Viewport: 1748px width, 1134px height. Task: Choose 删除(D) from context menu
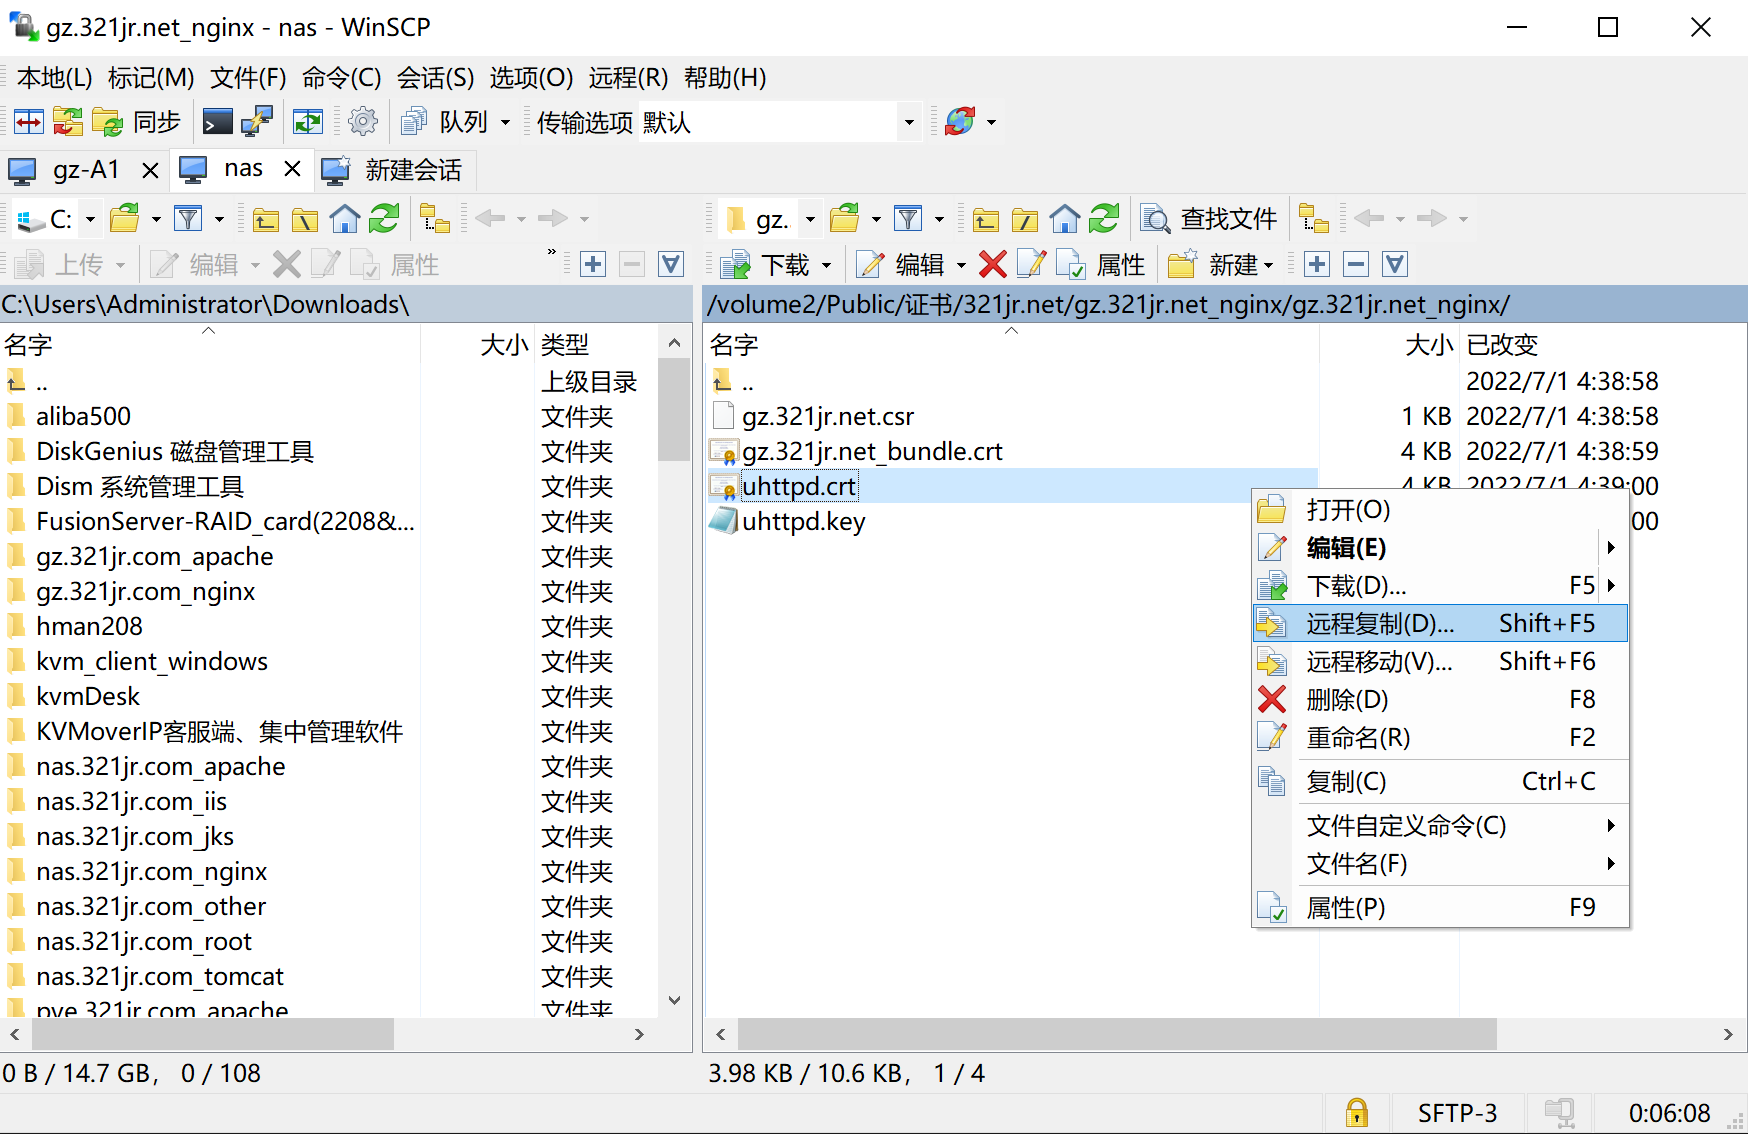pos(1440,699)
